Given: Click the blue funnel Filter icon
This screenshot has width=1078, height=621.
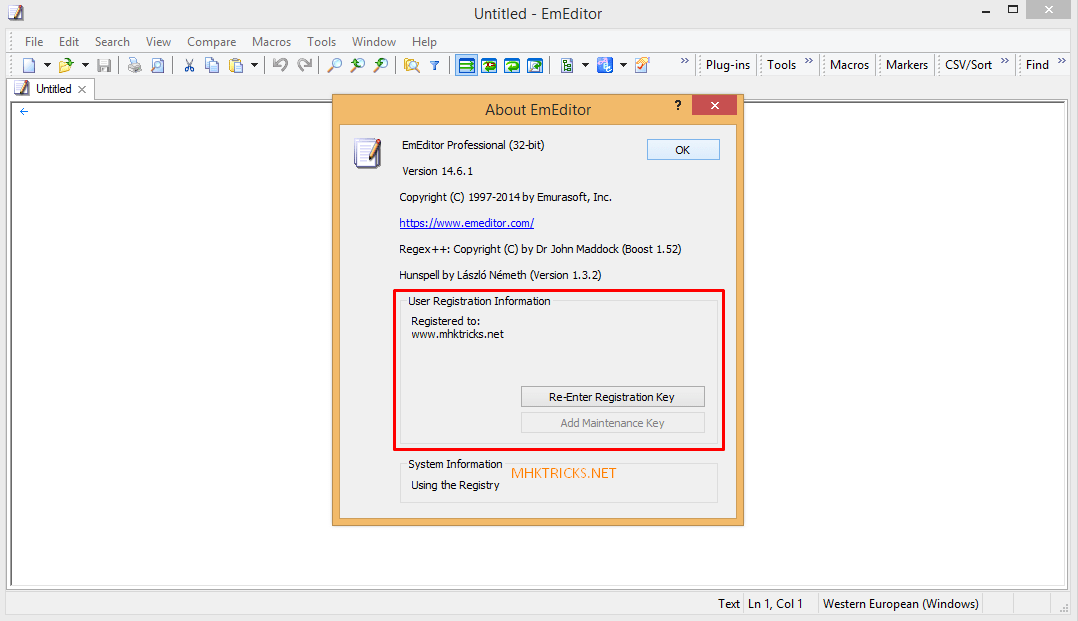Looking at the screenshot, I should pyautogui.click(x=434, y=65).
